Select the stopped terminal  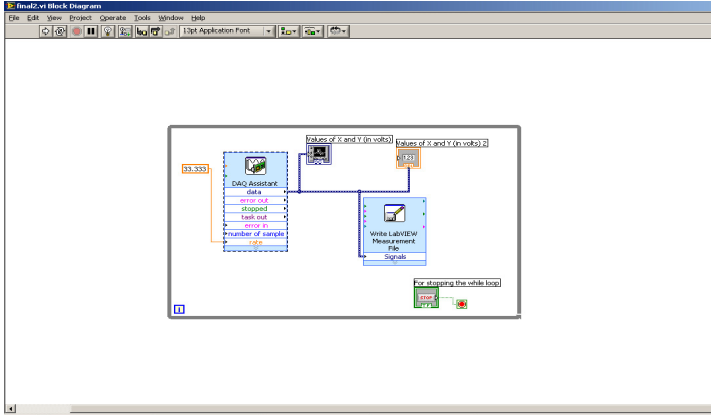(x=256, y=209)
